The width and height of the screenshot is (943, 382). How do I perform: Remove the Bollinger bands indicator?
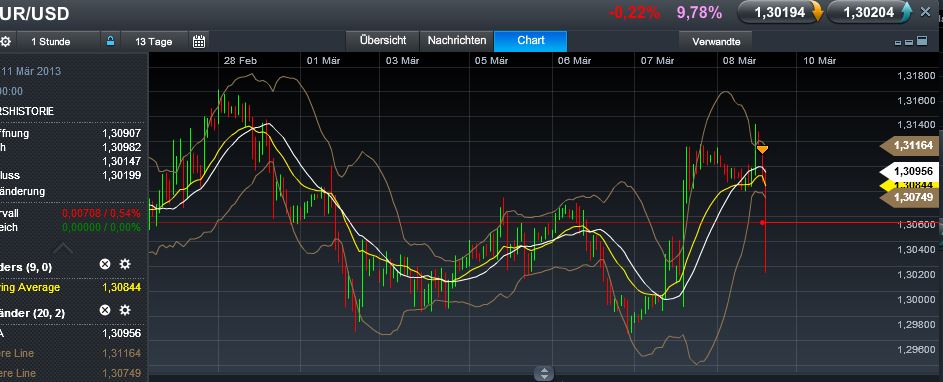[x=105, y=310]
